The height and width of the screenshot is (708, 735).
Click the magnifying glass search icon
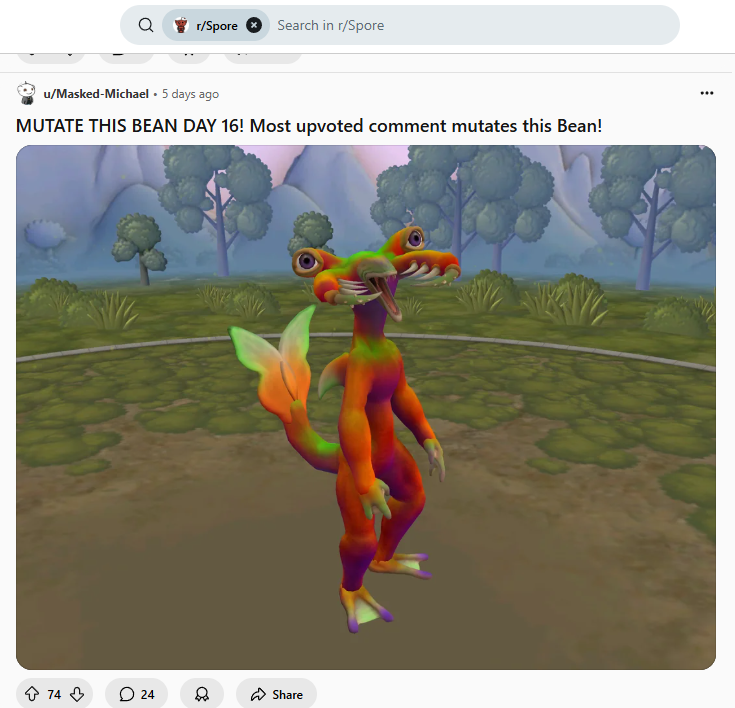tap(146, 25)
